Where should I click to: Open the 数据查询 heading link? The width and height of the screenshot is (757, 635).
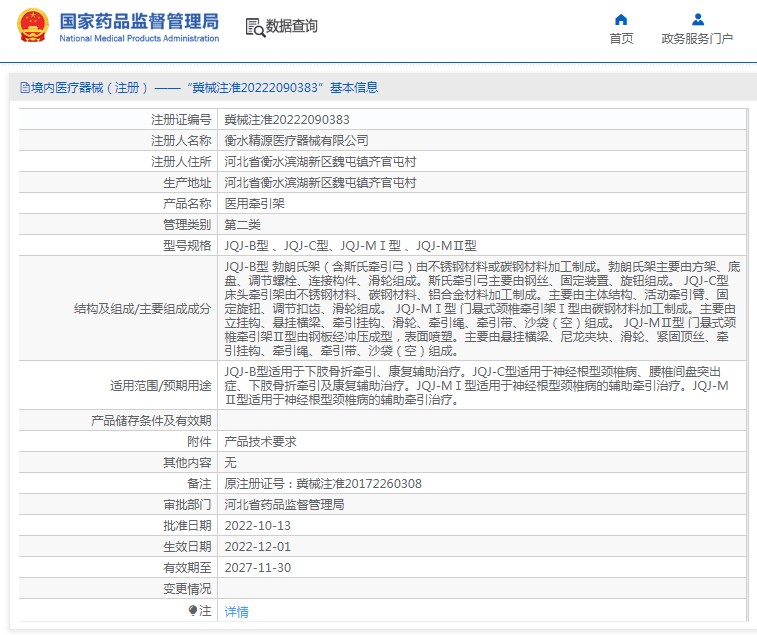click(x=292, y=26)
